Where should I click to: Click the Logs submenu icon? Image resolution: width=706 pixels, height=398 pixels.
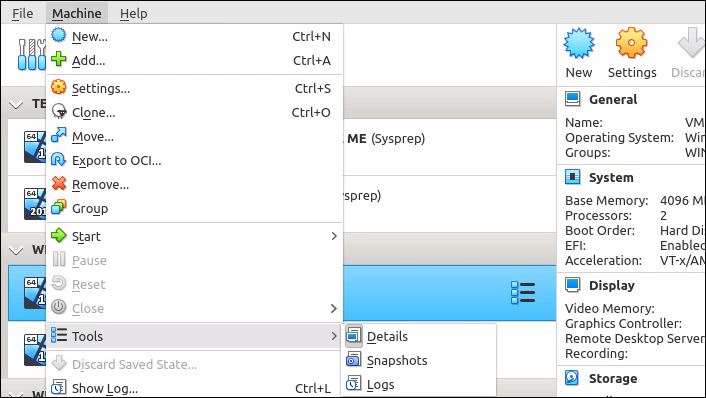(353, 384)
